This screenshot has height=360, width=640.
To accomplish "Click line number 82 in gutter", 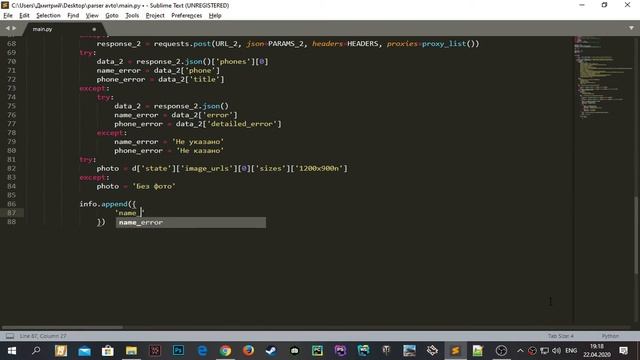I will pyautogui.click(x=11, y=168).
